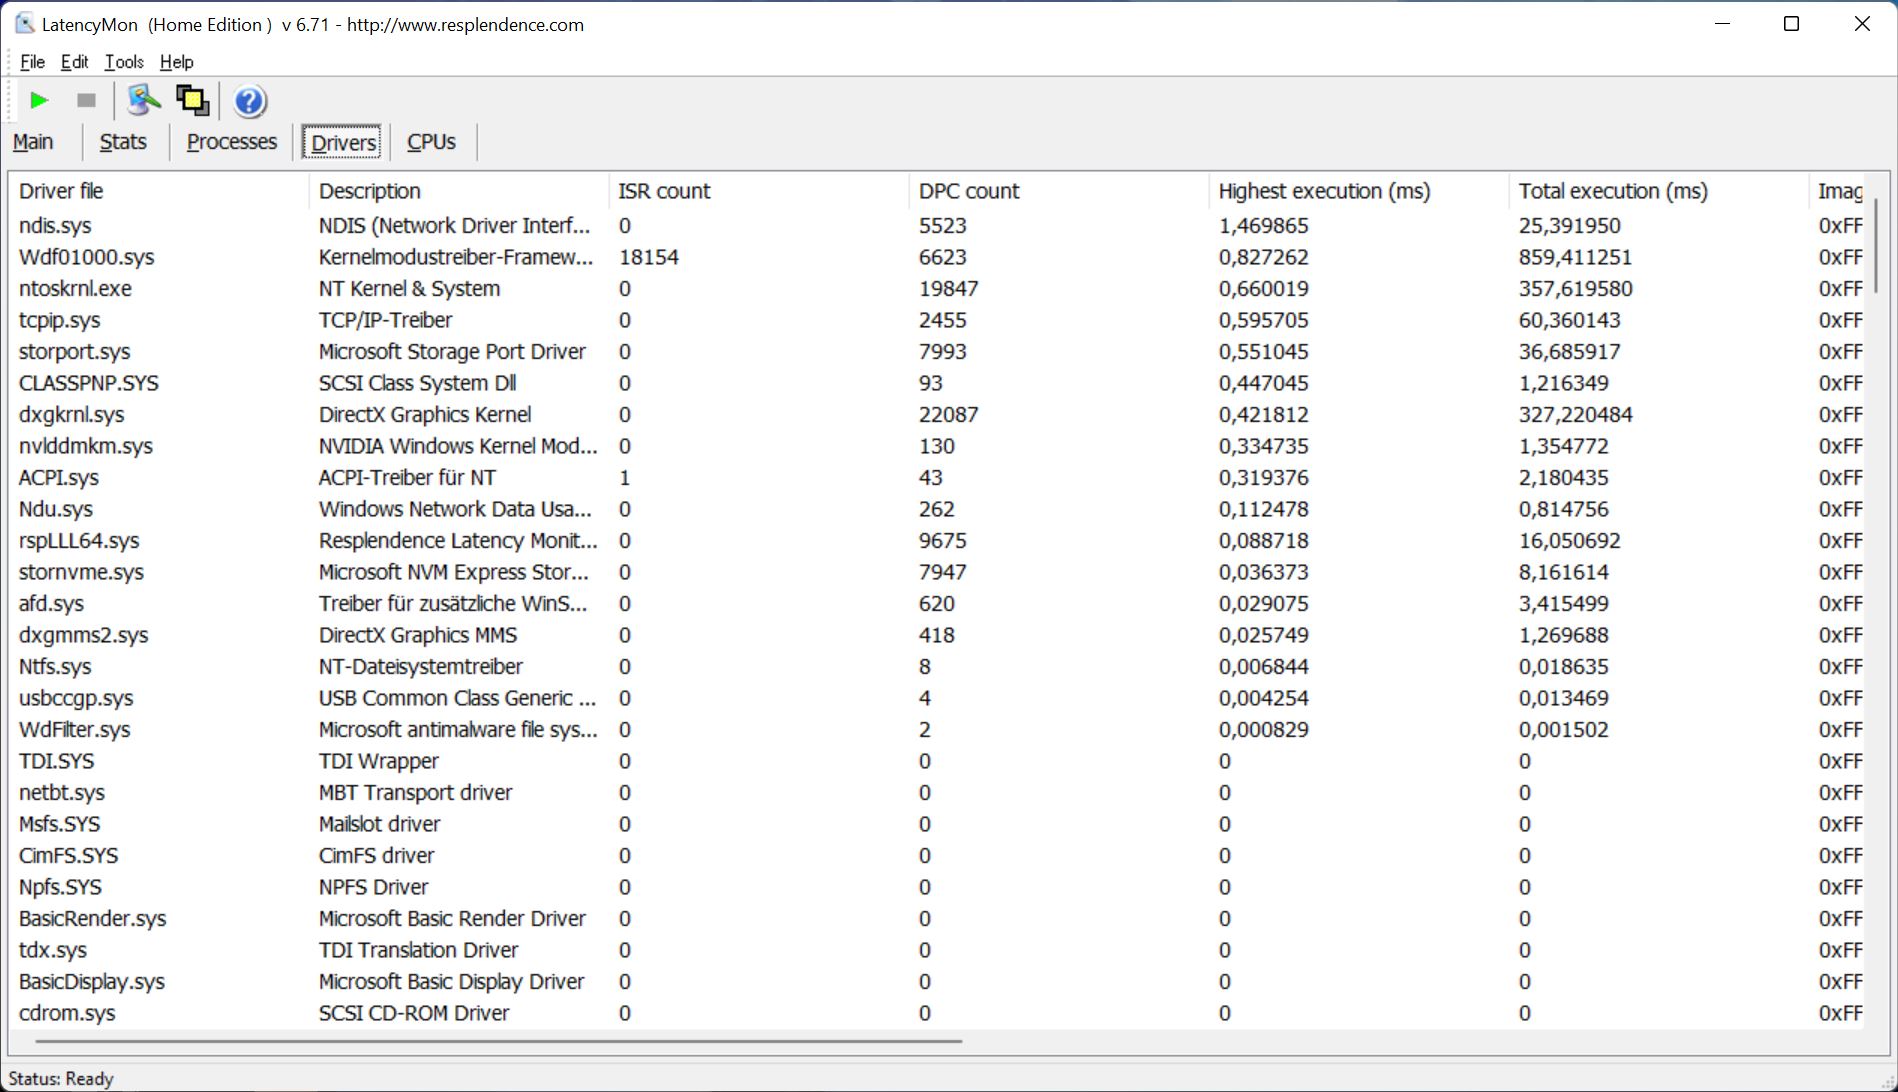
Task: Switch to the CPUs tab
Action: click(431, 142)
